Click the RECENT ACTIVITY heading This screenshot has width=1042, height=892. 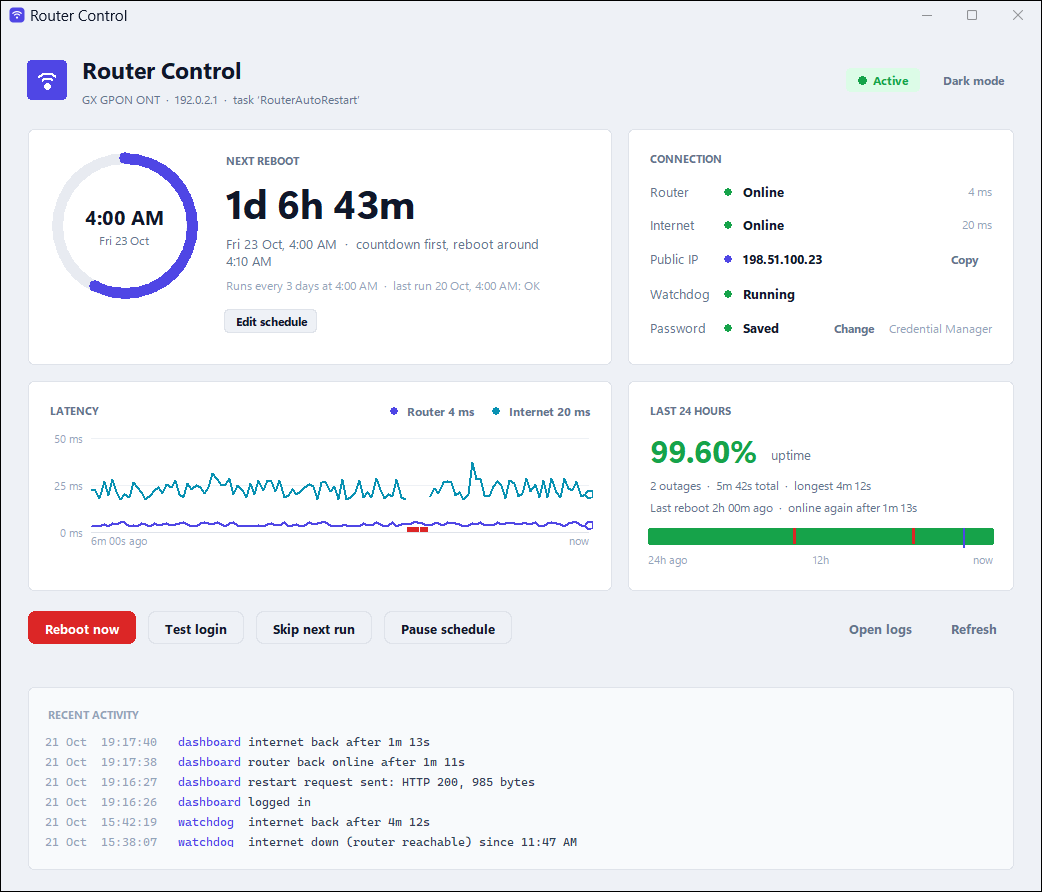[x=93, y=715]
